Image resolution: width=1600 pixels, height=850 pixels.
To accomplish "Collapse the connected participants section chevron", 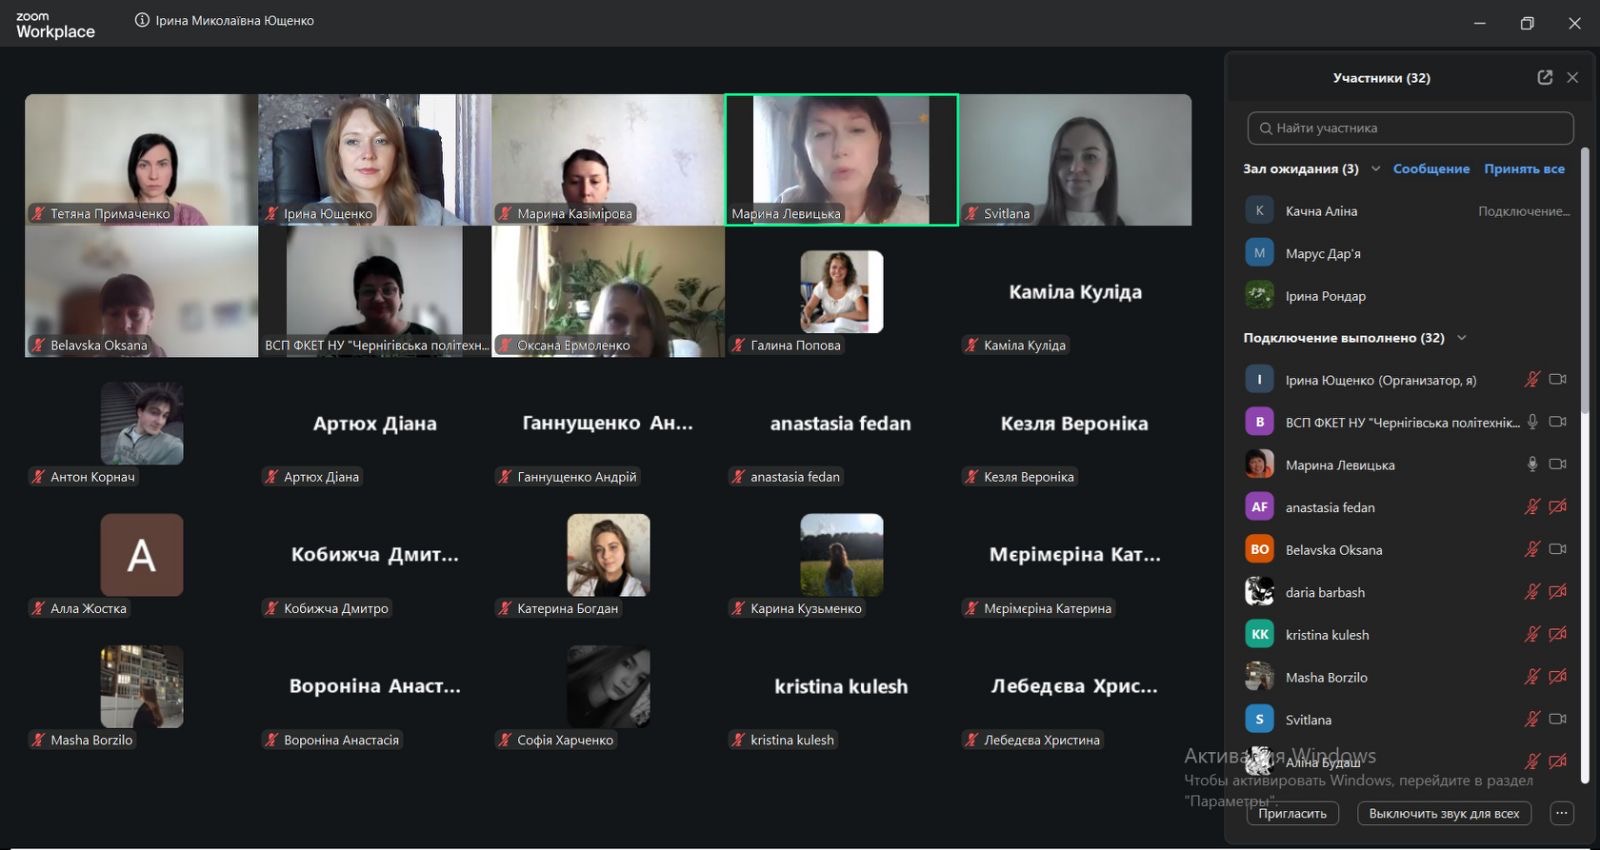I will coord(1462,338).
